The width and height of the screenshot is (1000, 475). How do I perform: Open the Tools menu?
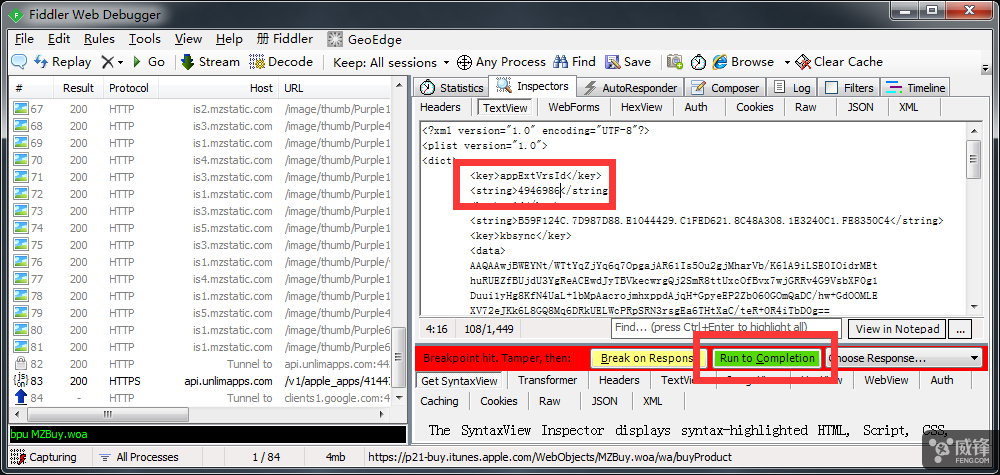tap(145, 39)
